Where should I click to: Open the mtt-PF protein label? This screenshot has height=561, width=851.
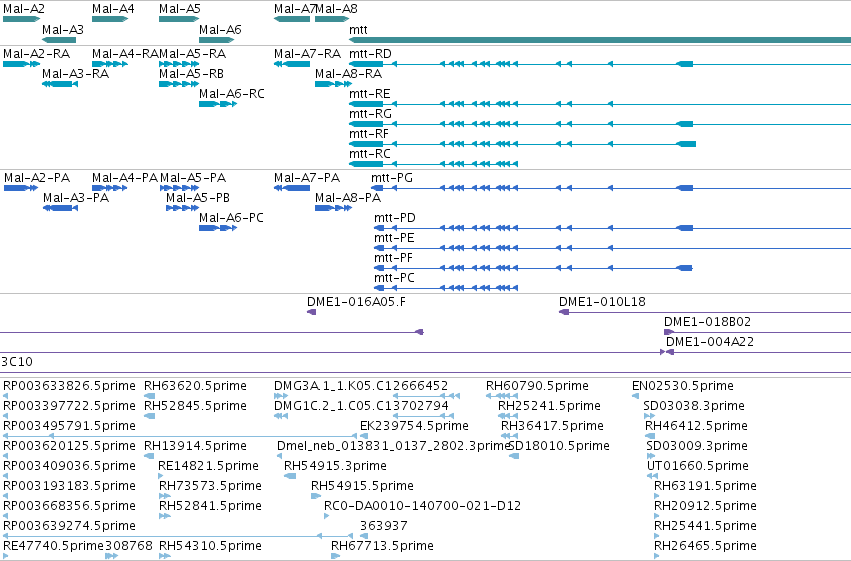pos(393,258)
